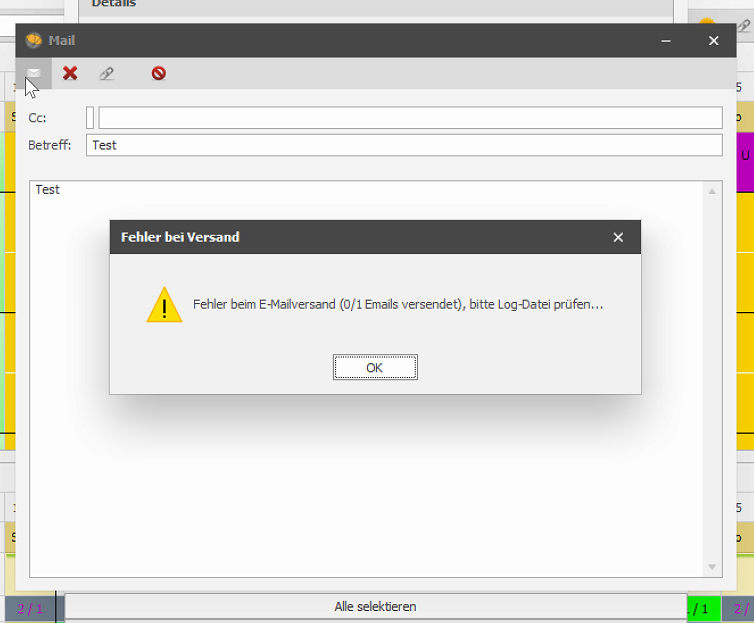754x623 pixels.
Task: Click the small selector box beside Cc
Action: coord(90,118)
